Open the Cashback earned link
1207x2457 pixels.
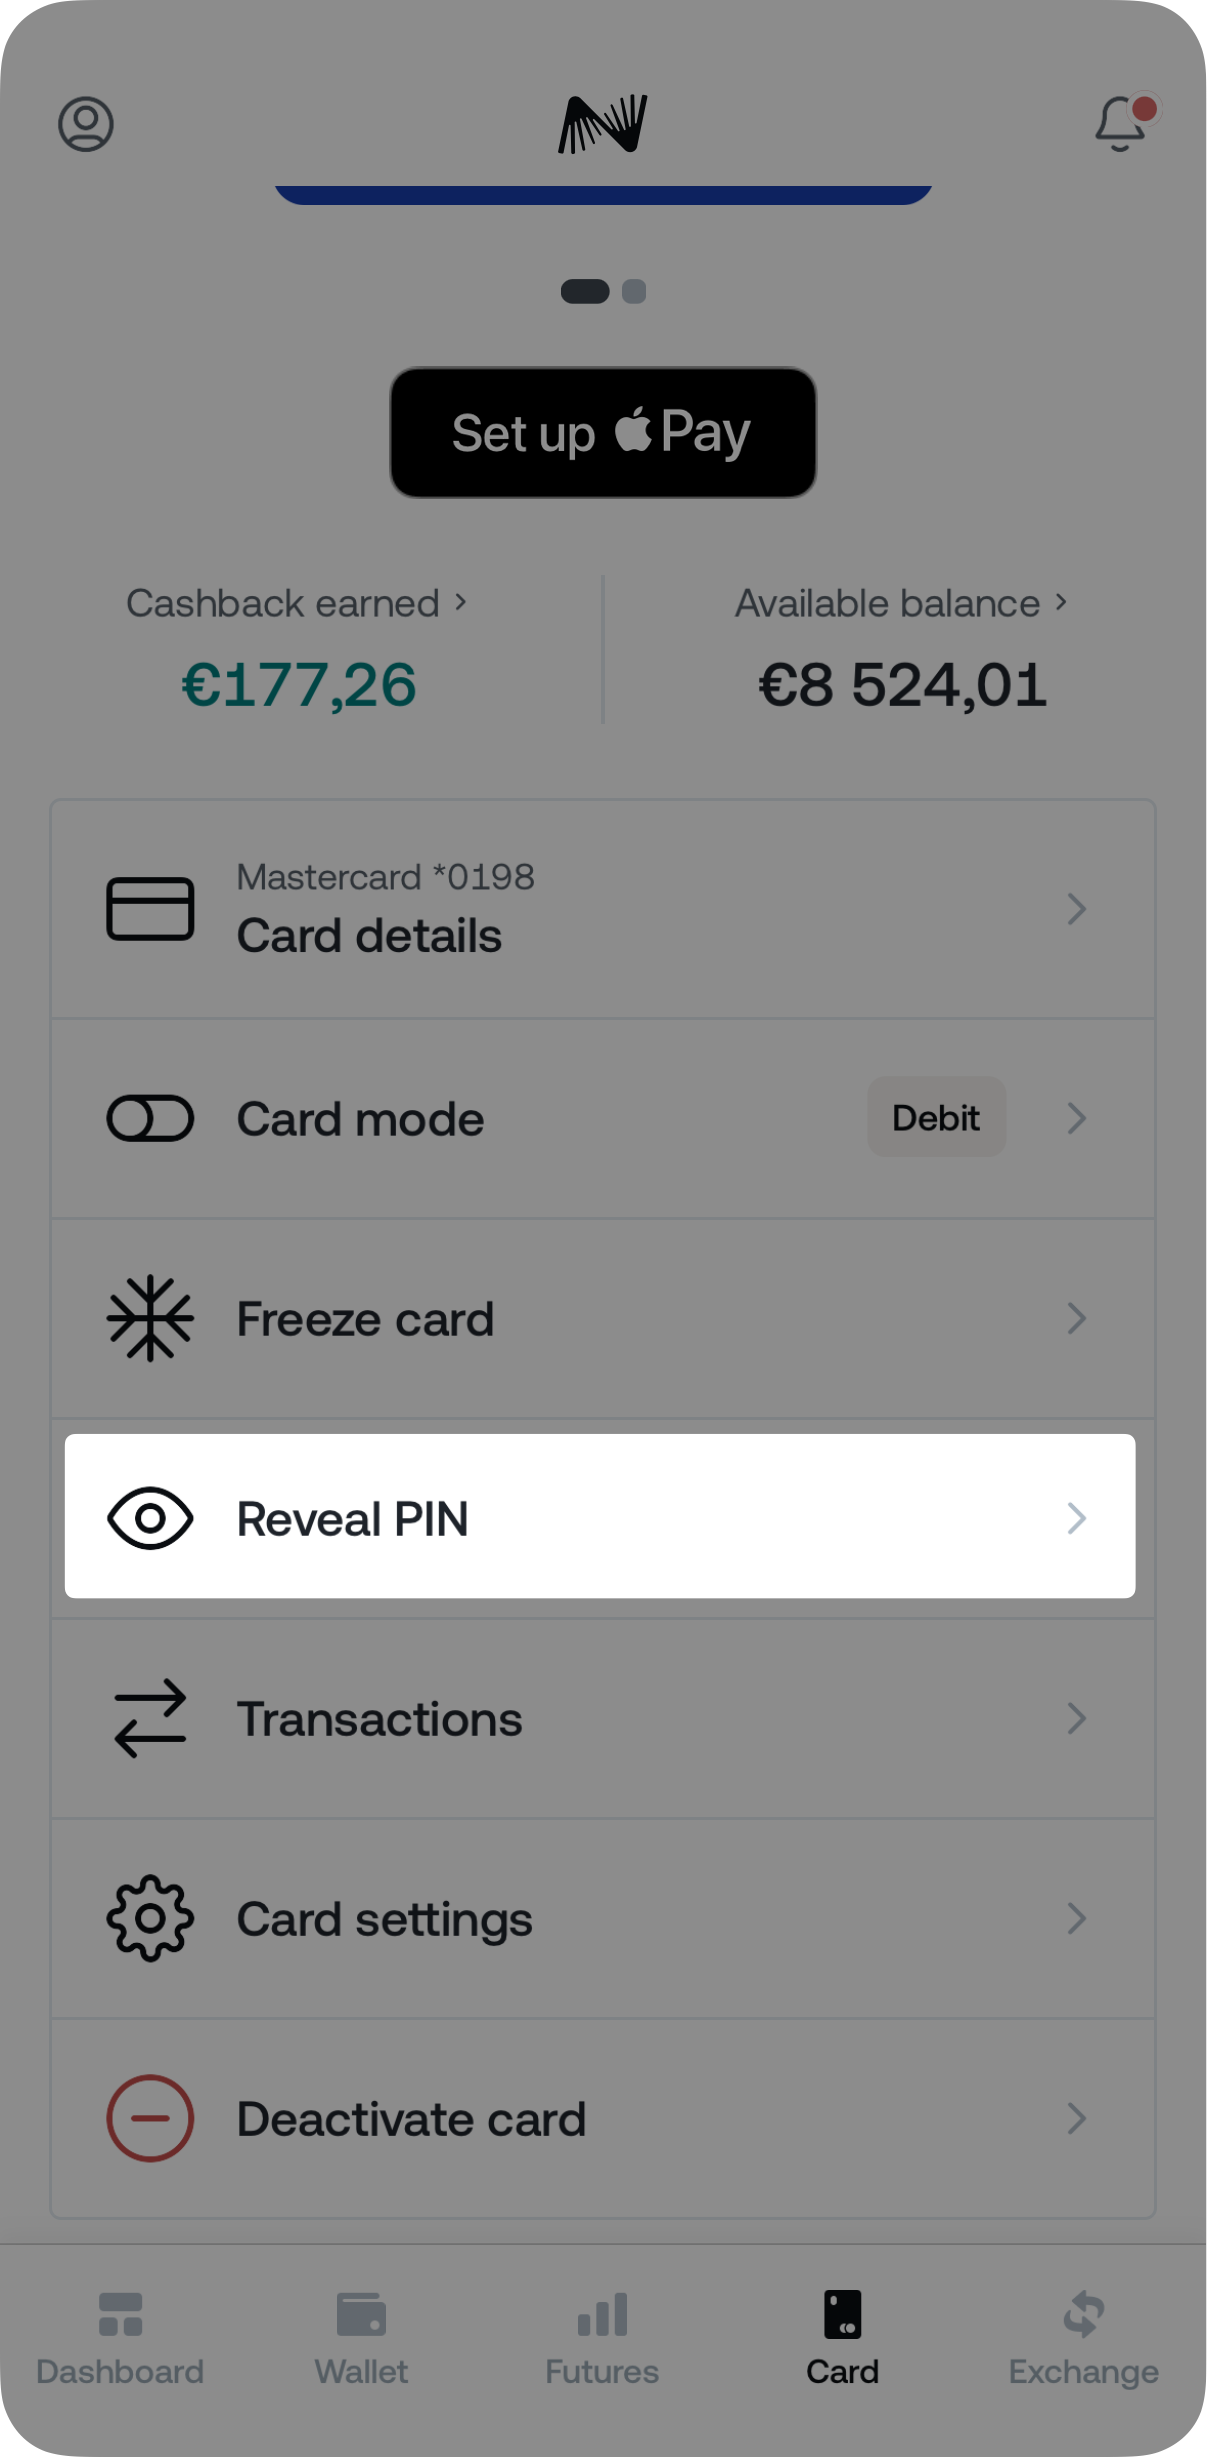pyautogui.click(x=296, y=604)
